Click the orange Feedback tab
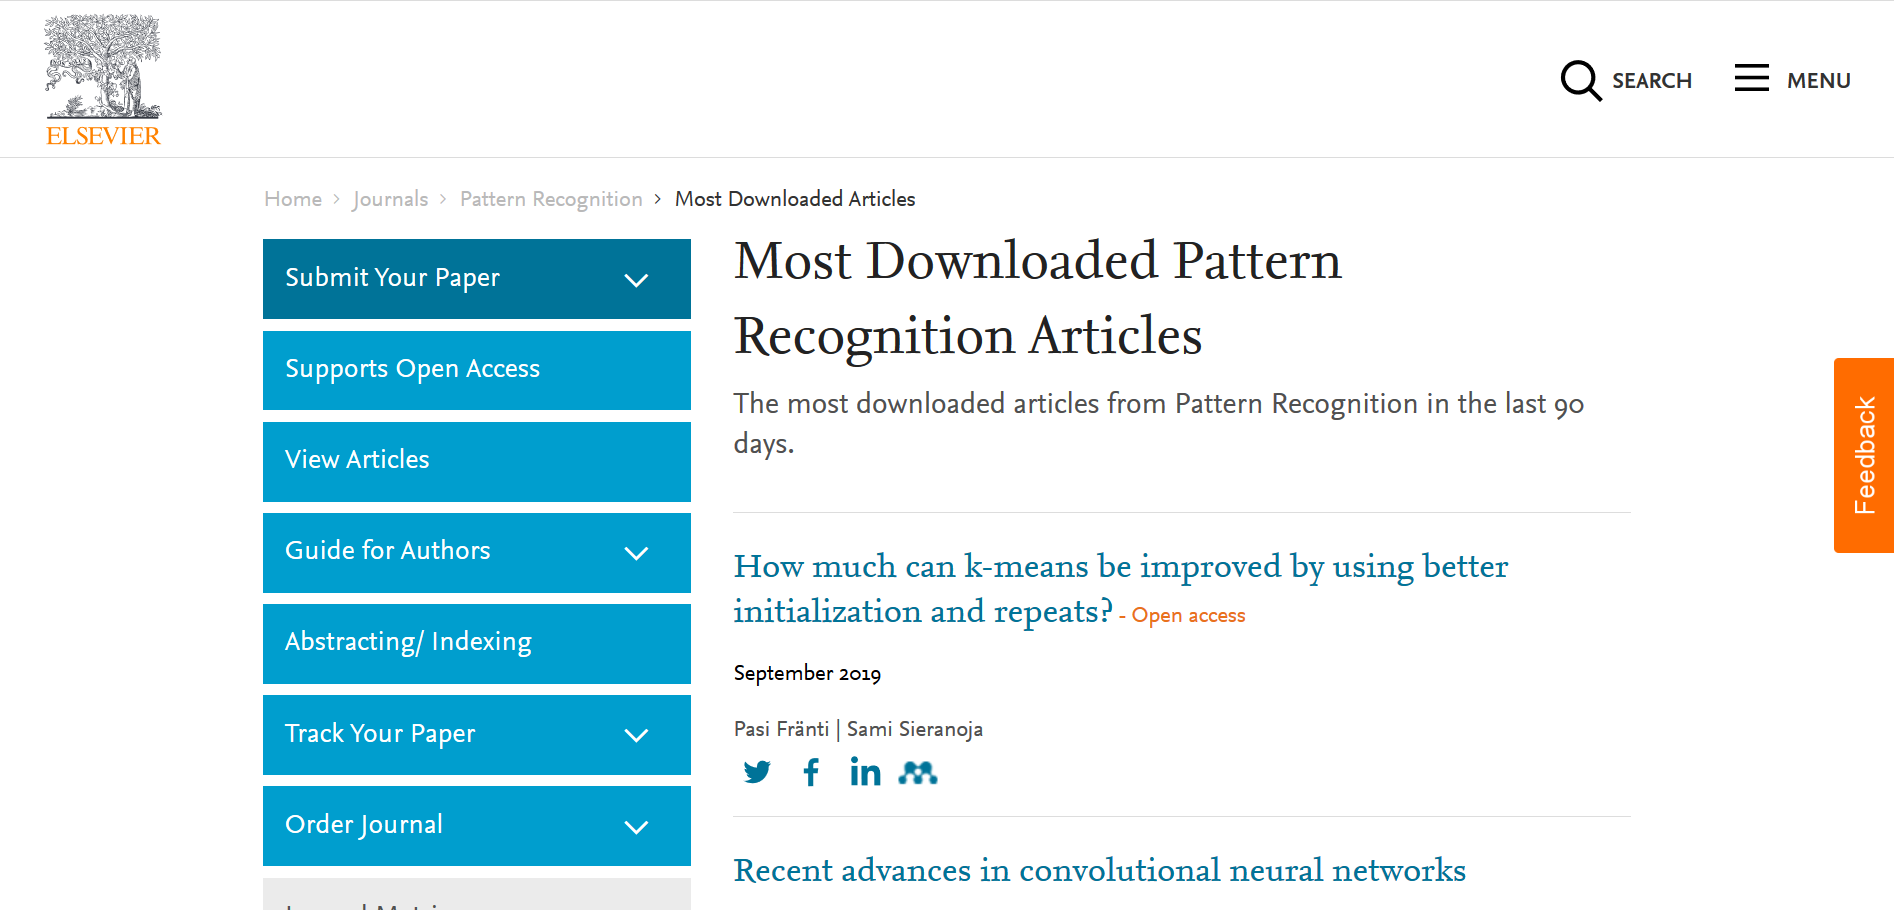1894x910 pixels. click(1863, 455)
